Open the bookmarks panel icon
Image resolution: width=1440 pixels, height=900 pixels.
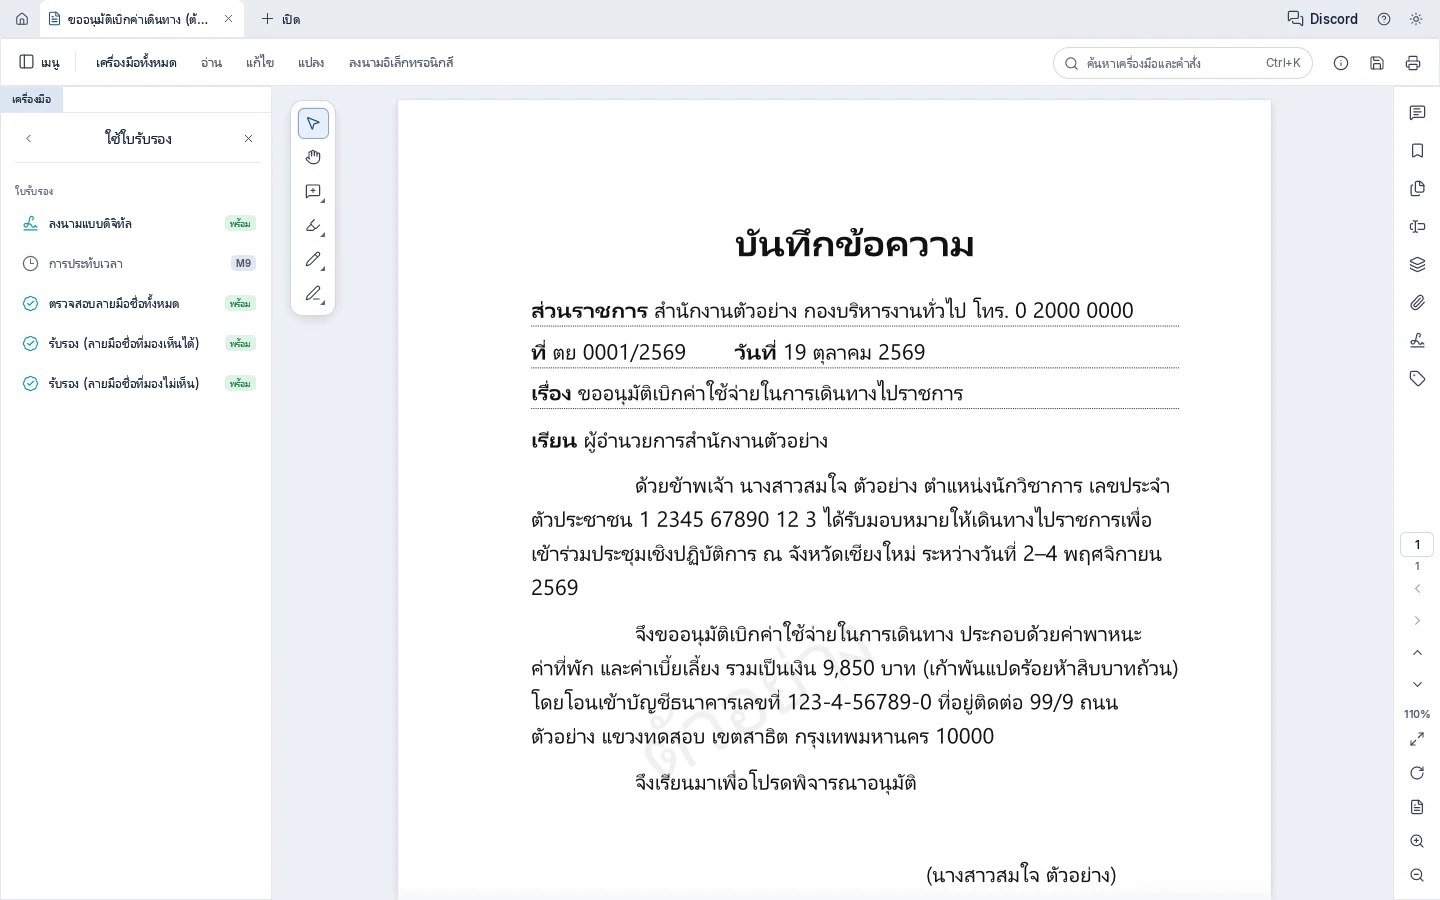click(x=1417, y=151)
